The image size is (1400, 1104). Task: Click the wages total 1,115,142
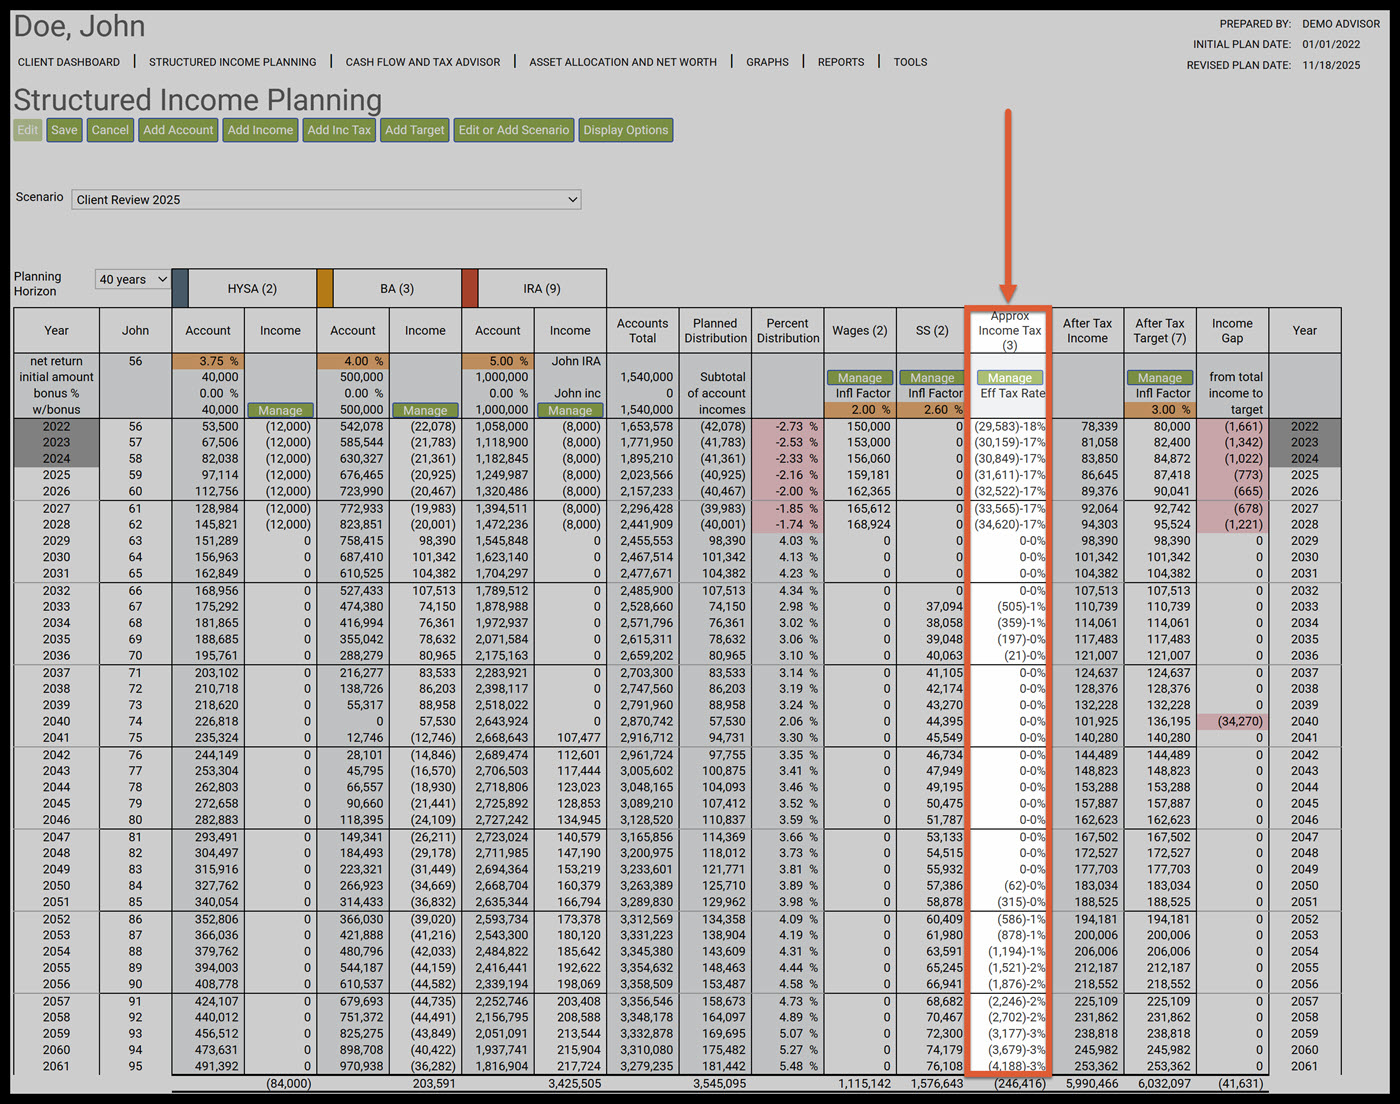[863, 1083]
